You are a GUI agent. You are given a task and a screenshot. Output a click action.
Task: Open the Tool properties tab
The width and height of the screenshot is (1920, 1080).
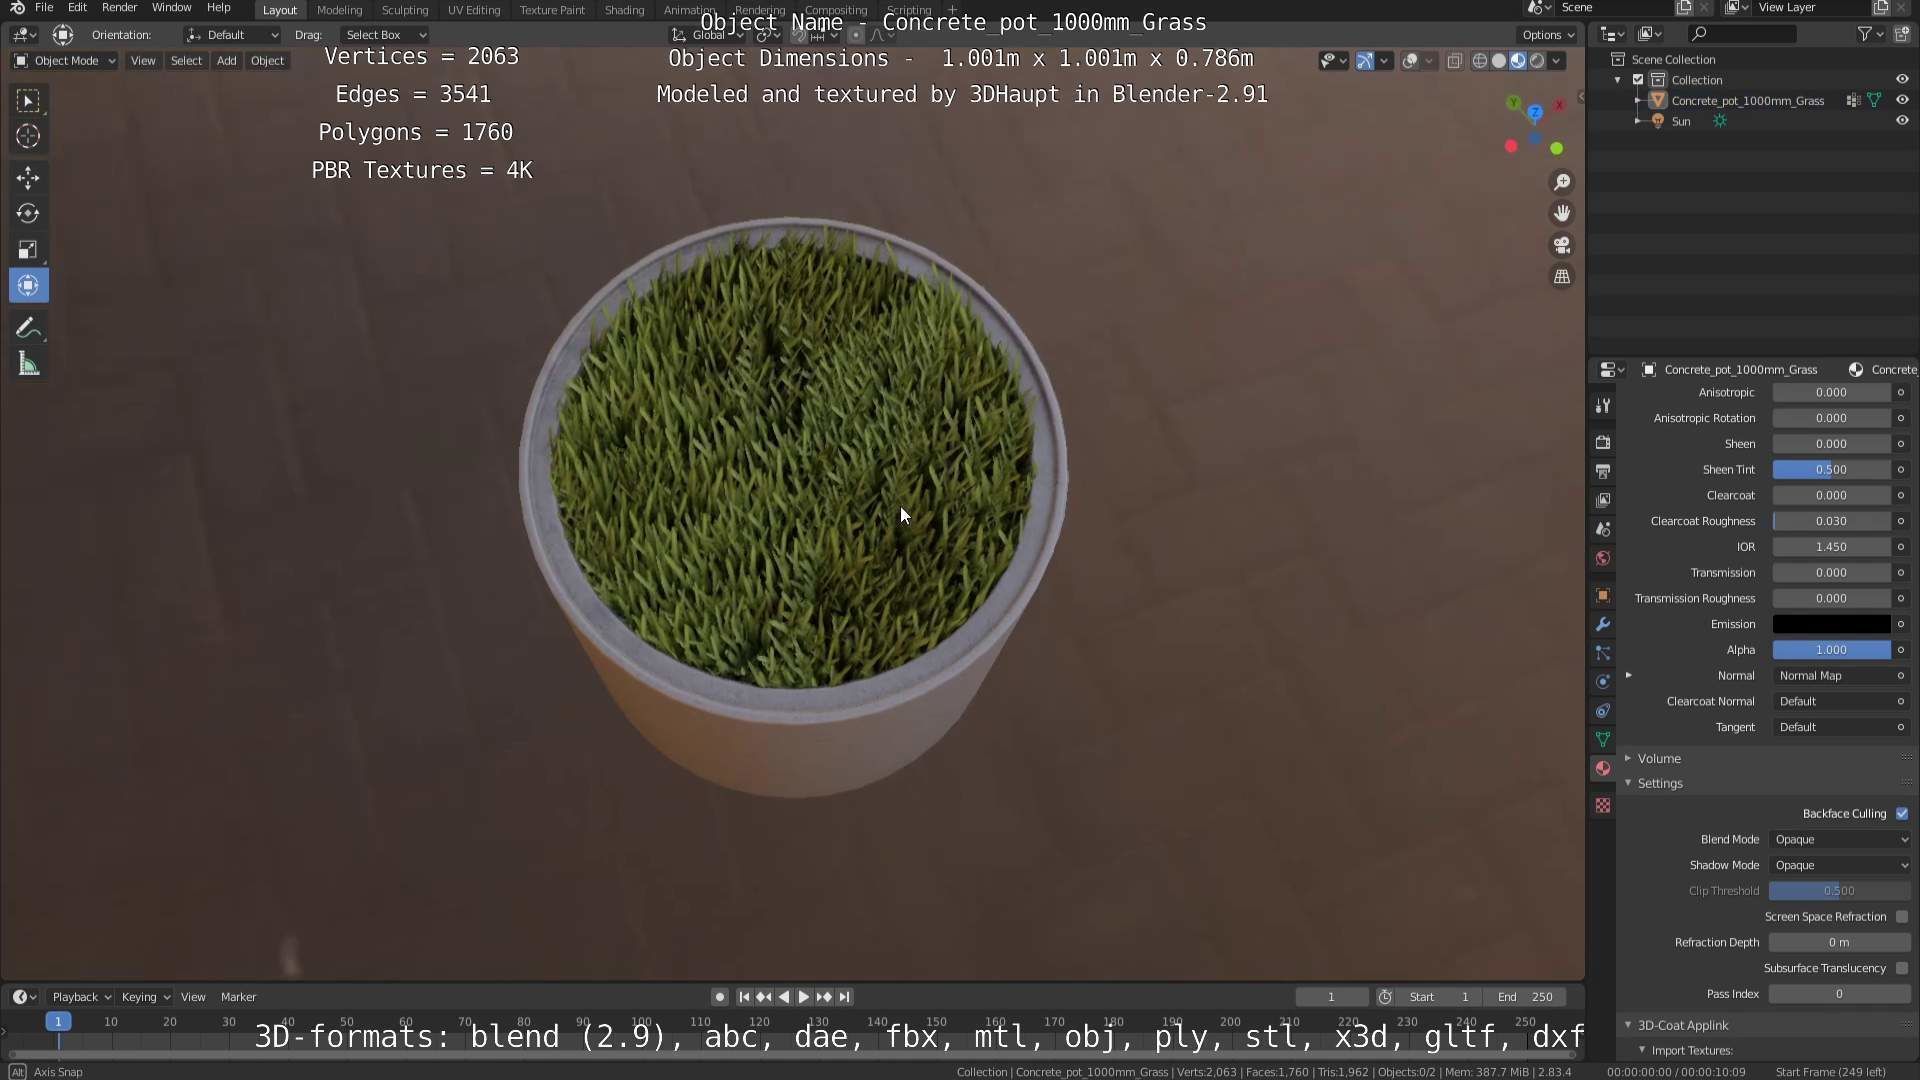1603,406
